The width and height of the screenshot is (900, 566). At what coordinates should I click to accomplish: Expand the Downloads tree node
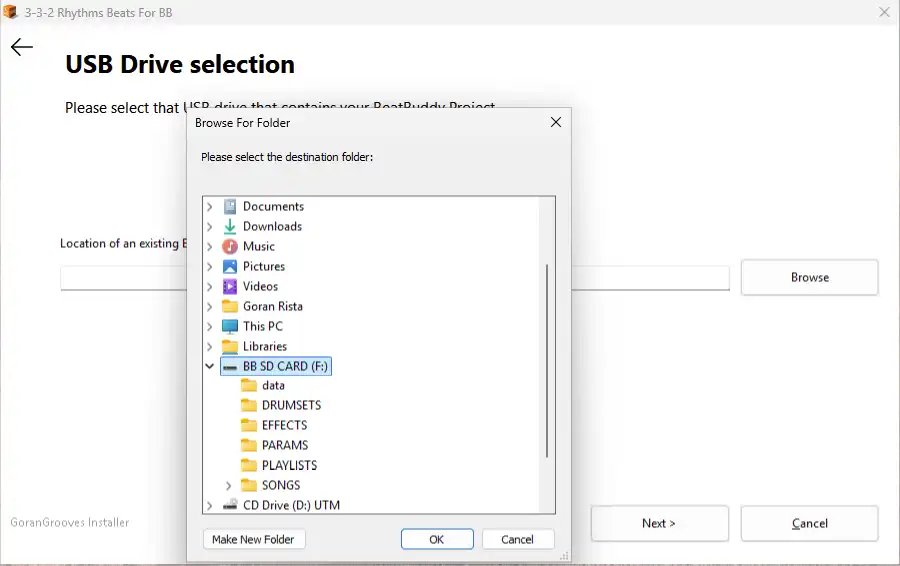click(210, 227)
